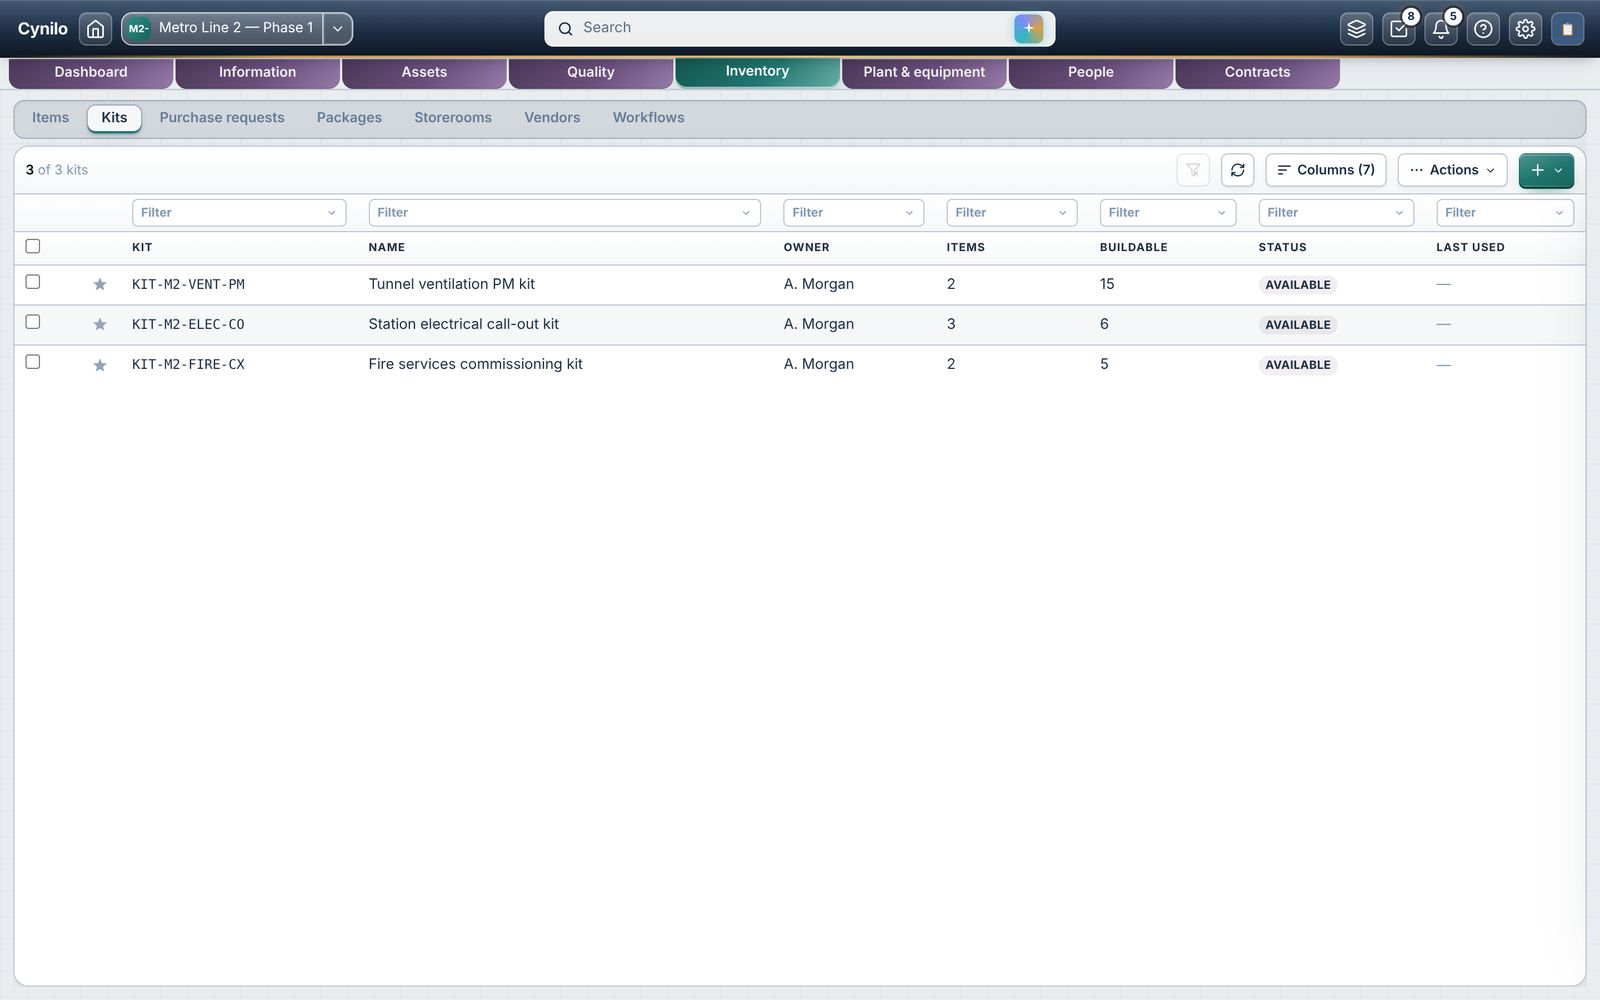Open settings gear icon

(1525, 29)
